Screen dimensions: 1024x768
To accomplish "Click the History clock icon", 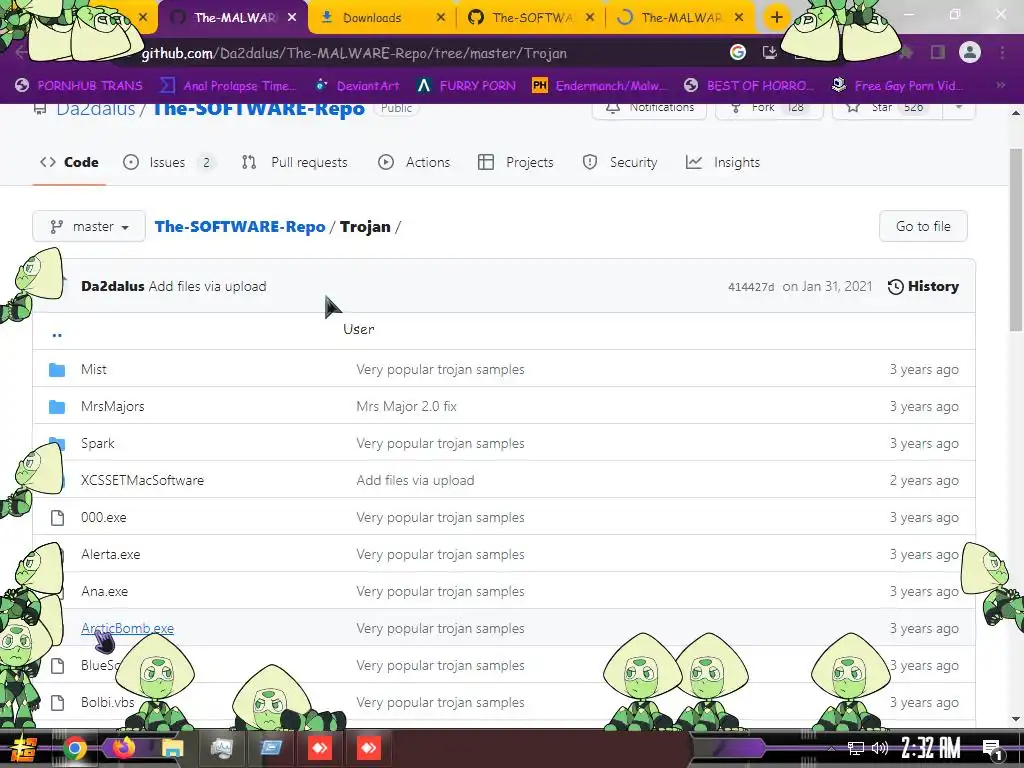I will (x=895, y=287).
